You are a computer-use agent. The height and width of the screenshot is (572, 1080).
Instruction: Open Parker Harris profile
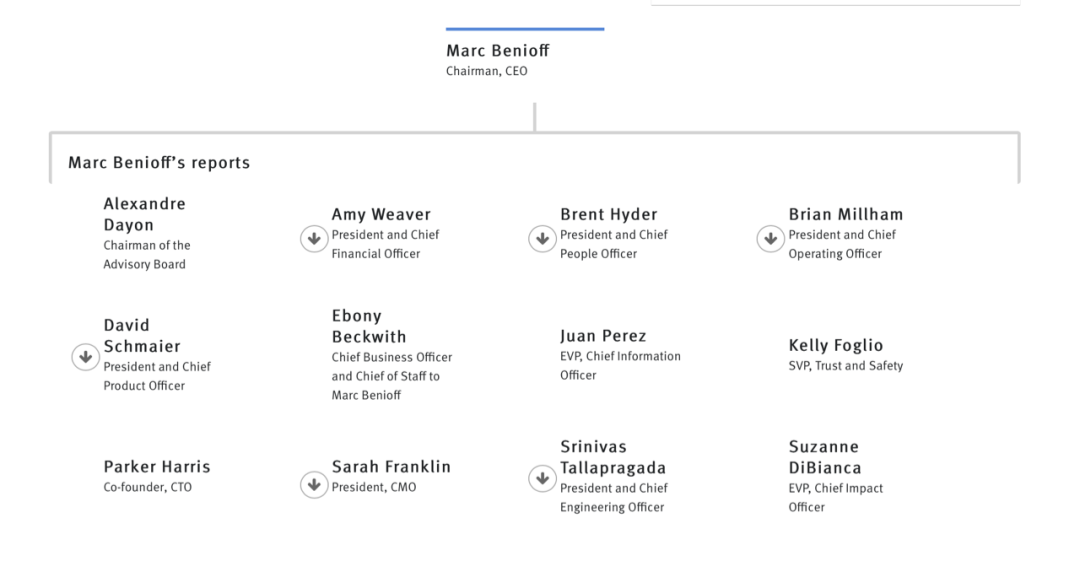pyautogui.click(x=157, y=467)
